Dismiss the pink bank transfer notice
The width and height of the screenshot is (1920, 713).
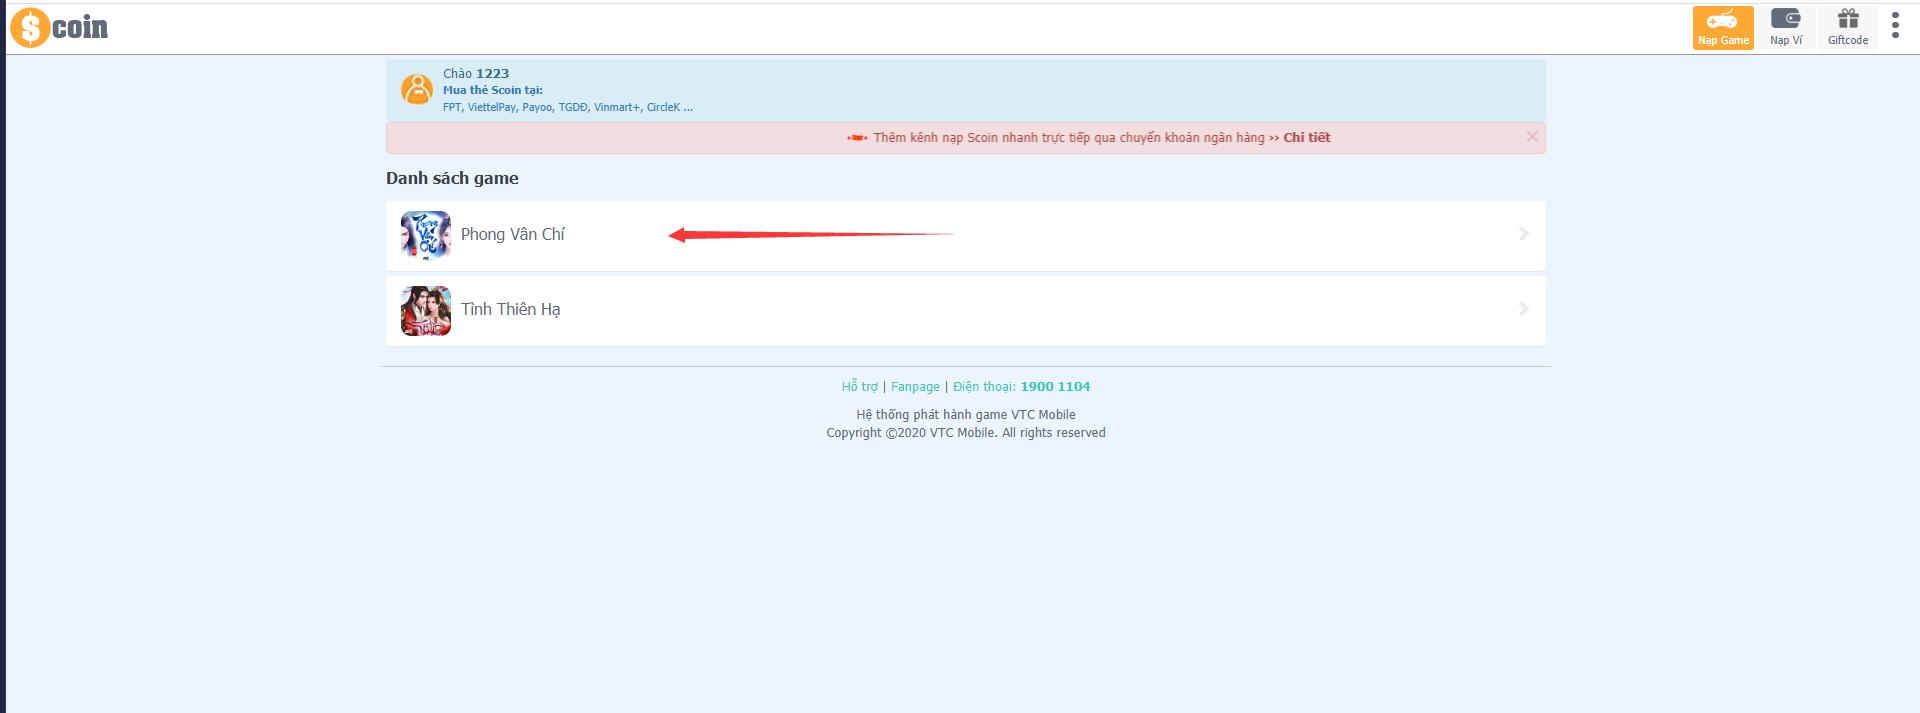[x=1531, y=136]
